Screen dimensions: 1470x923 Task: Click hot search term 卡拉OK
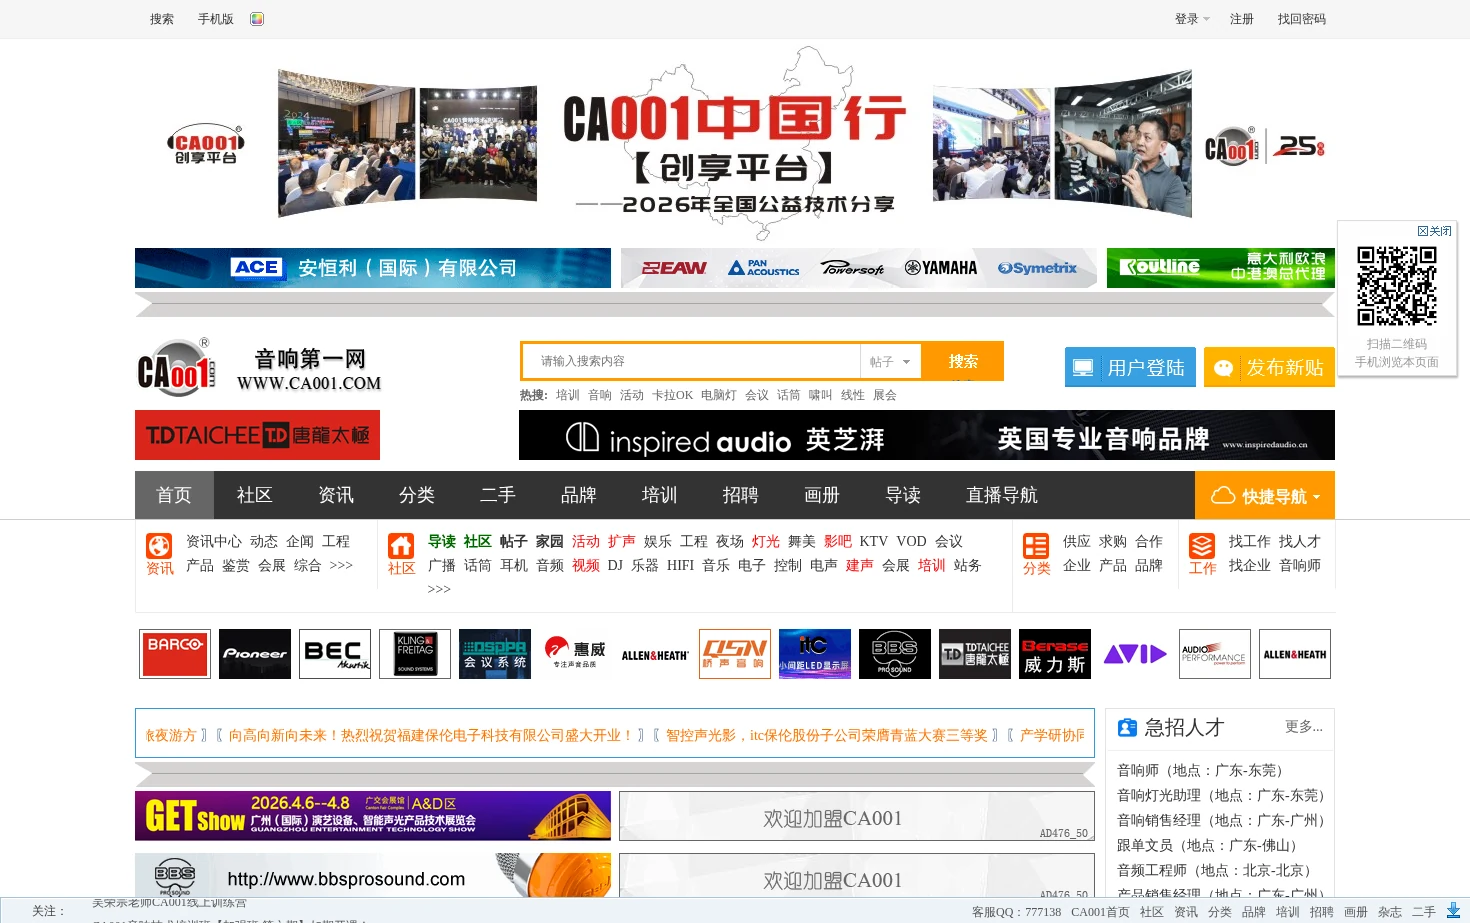(672, 395)
